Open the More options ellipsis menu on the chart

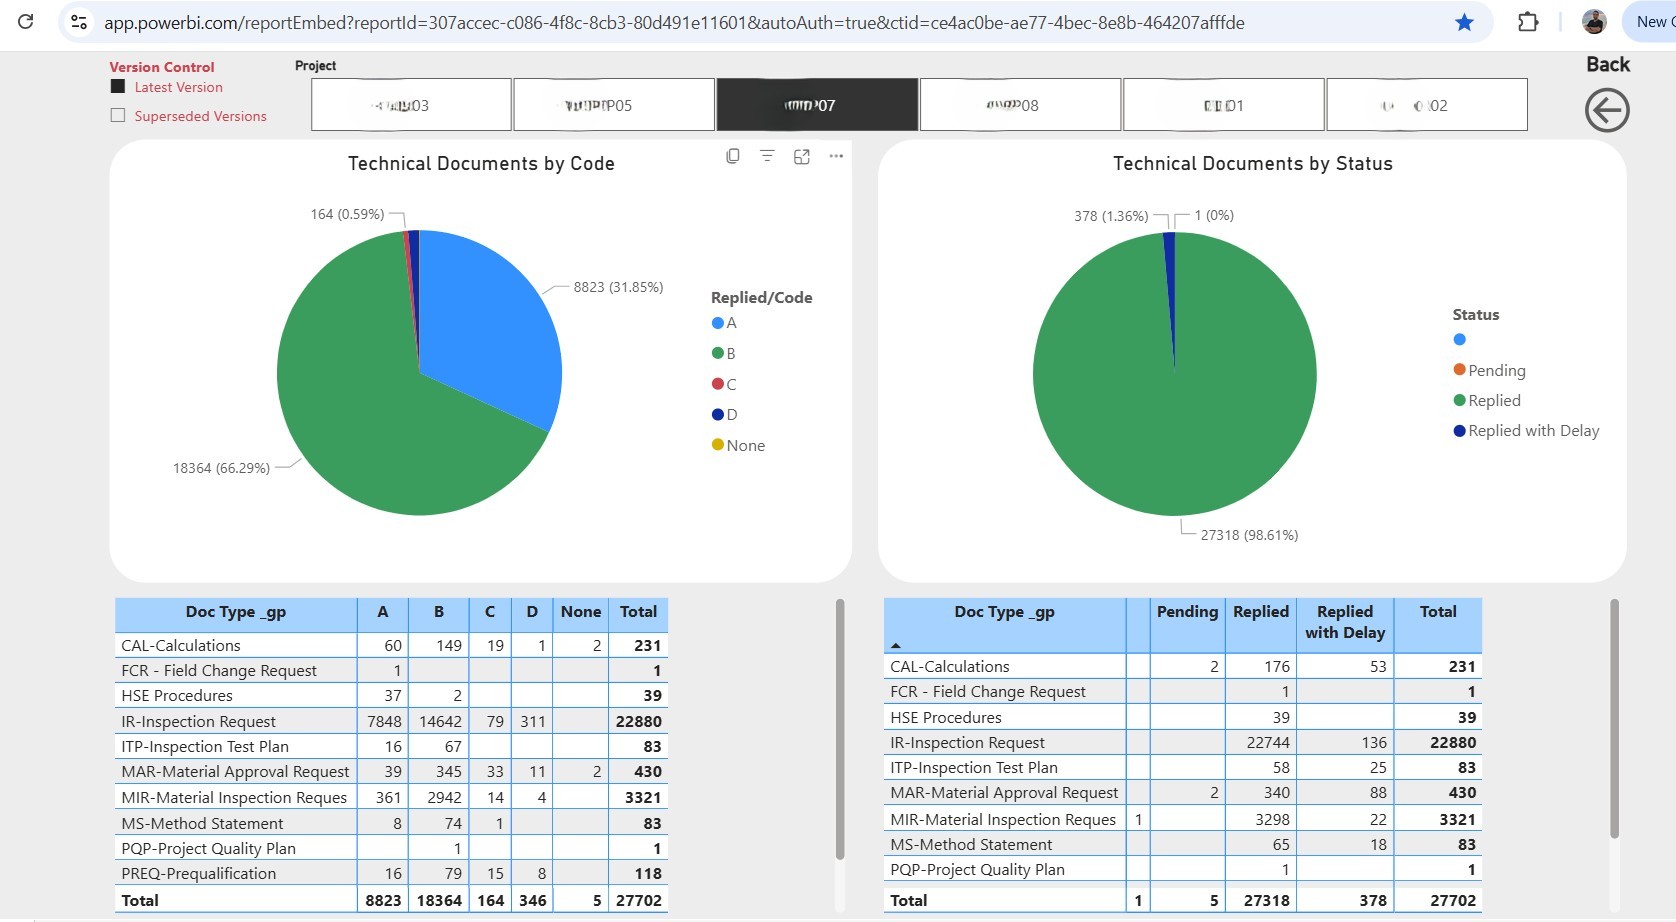pyautogui.click(x=836, y=156)
